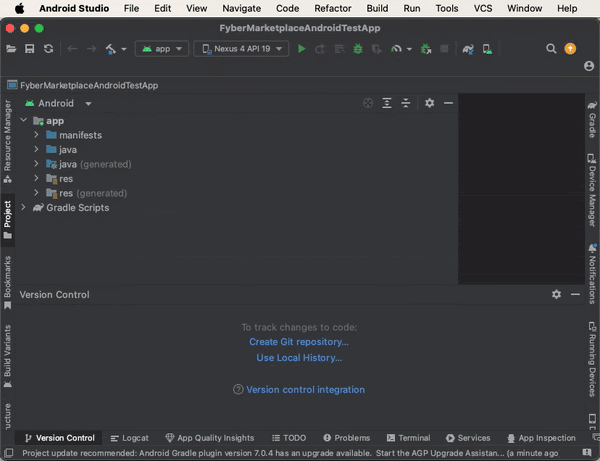Click Select Opened File target icon
The width and height of the screenshot is (600, 461).
(x=368, y=103)
